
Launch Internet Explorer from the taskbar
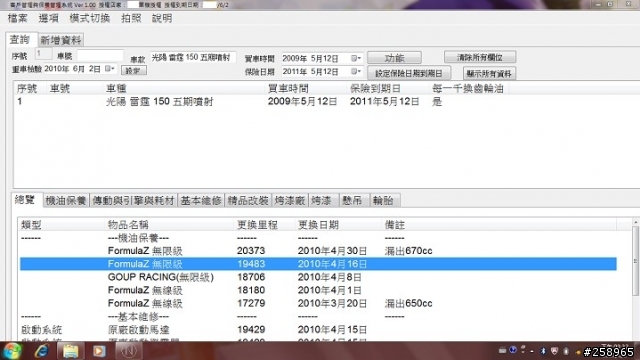click(x=42, y=351)
